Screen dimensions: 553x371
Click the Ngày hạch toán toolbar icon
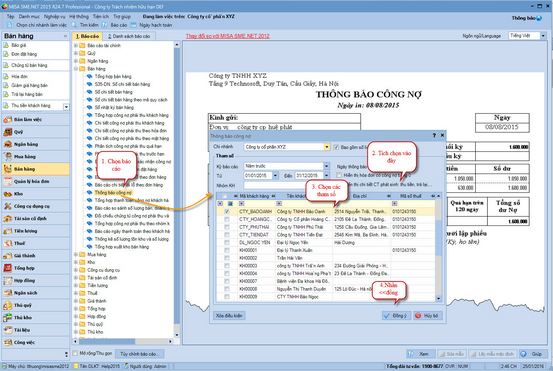coord(134,25)
